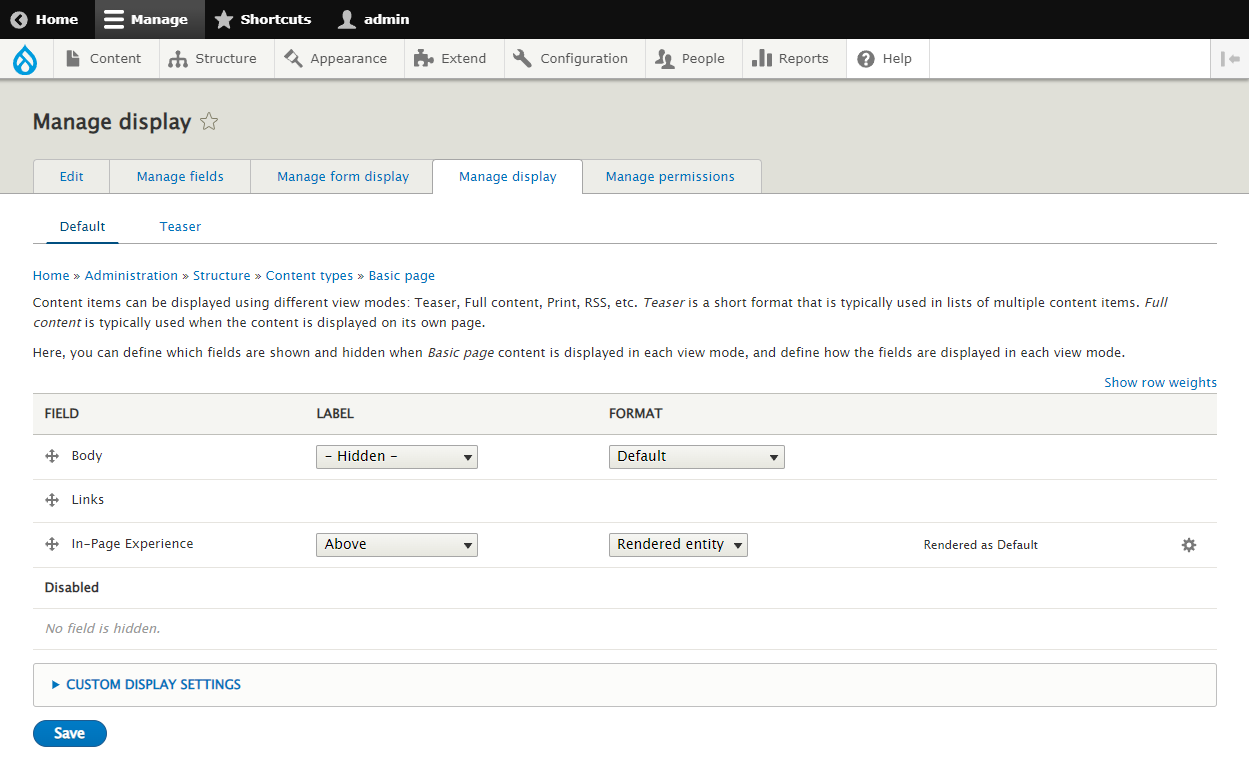1249x757 pixels.
Task: Click the Show row weights link
Action: pos(1160,382)
